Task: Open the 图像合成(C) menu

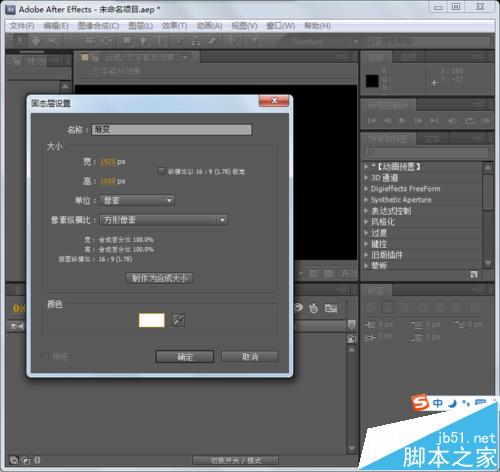Action: click(x=98, y=26)
